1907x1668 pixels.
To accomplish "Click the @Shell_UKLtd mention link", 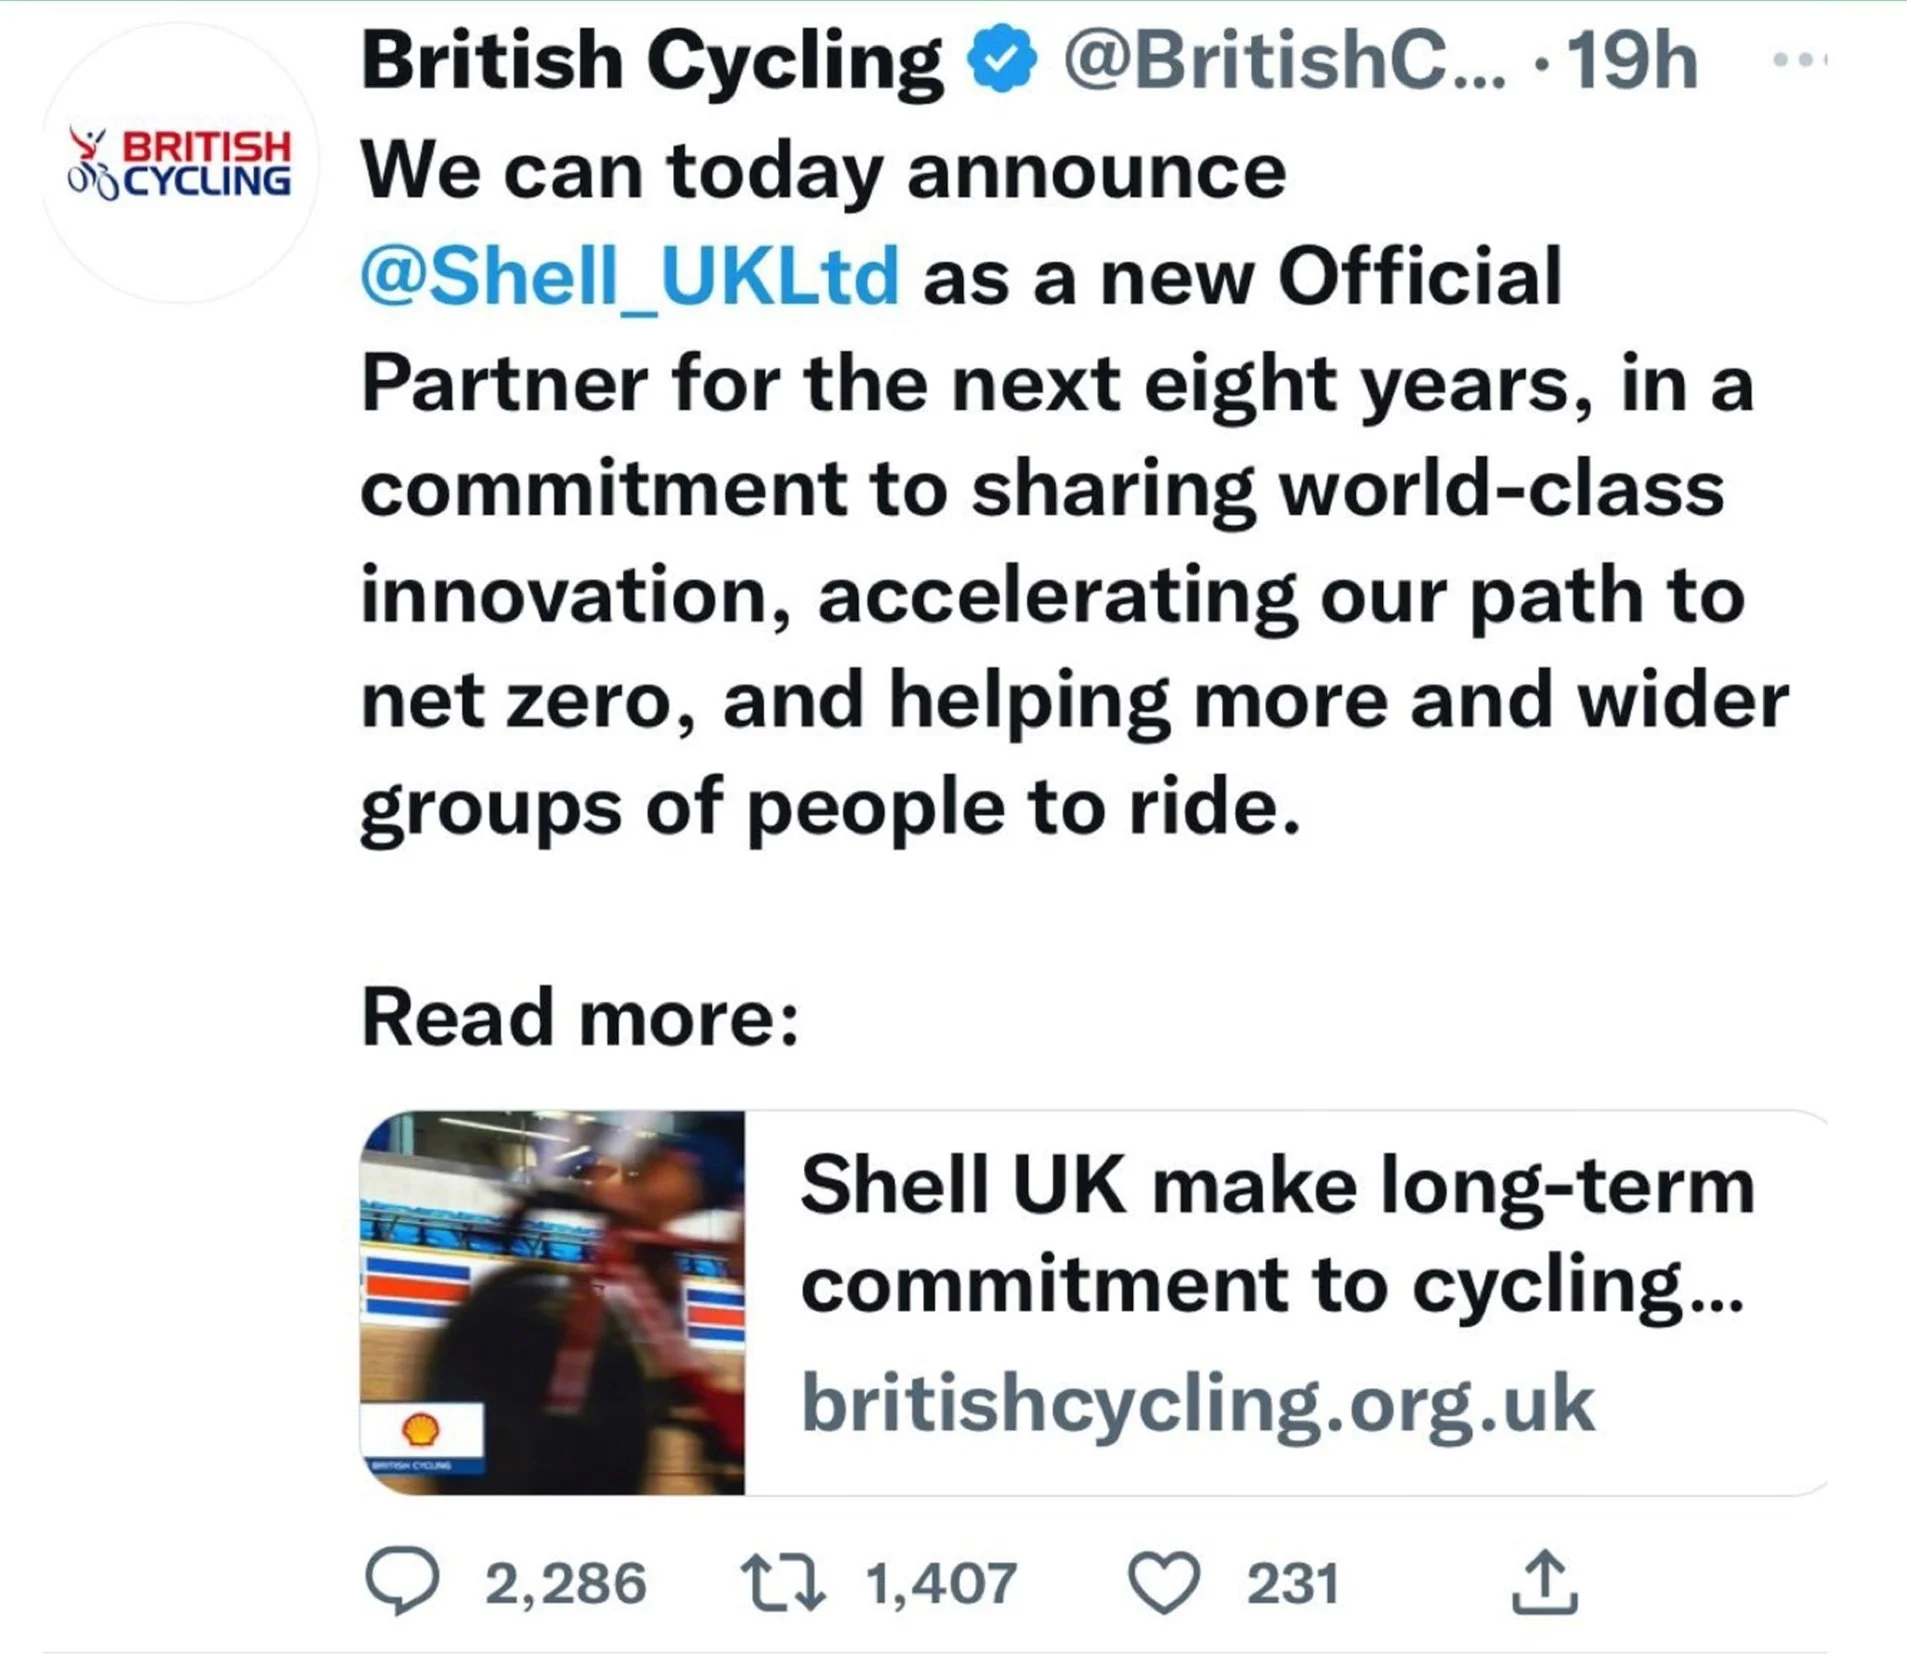I will point(630,277).
